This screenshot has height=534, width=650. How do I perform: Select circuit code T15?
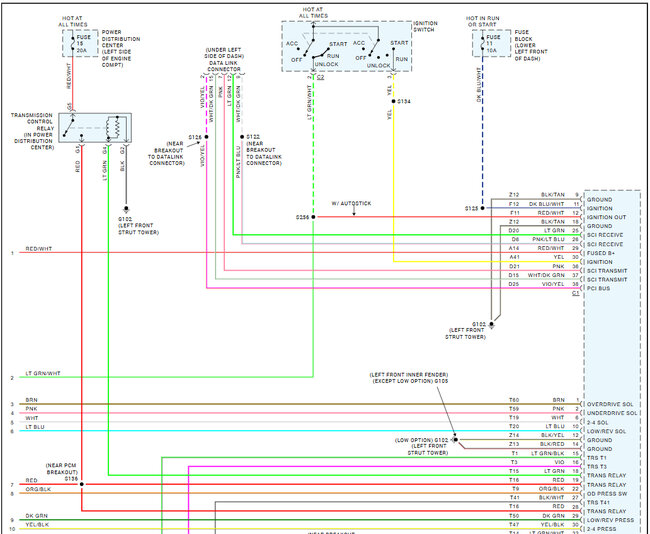coord(514,471)
